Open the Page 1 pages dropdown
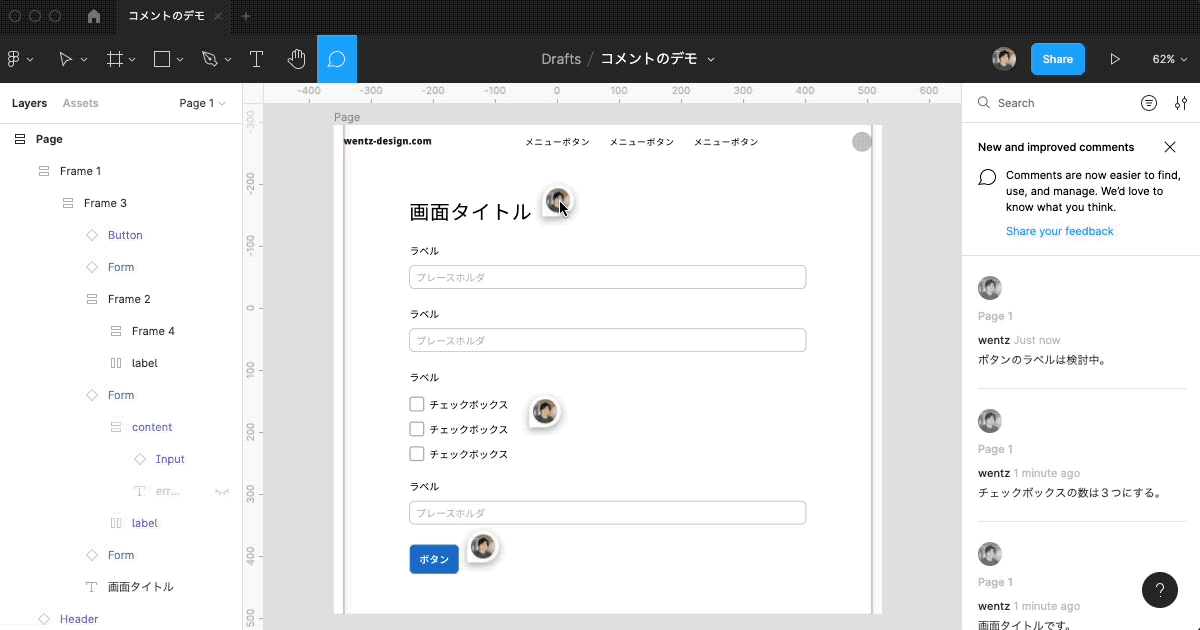This screenshot has width=1200, height=630. 202,103
